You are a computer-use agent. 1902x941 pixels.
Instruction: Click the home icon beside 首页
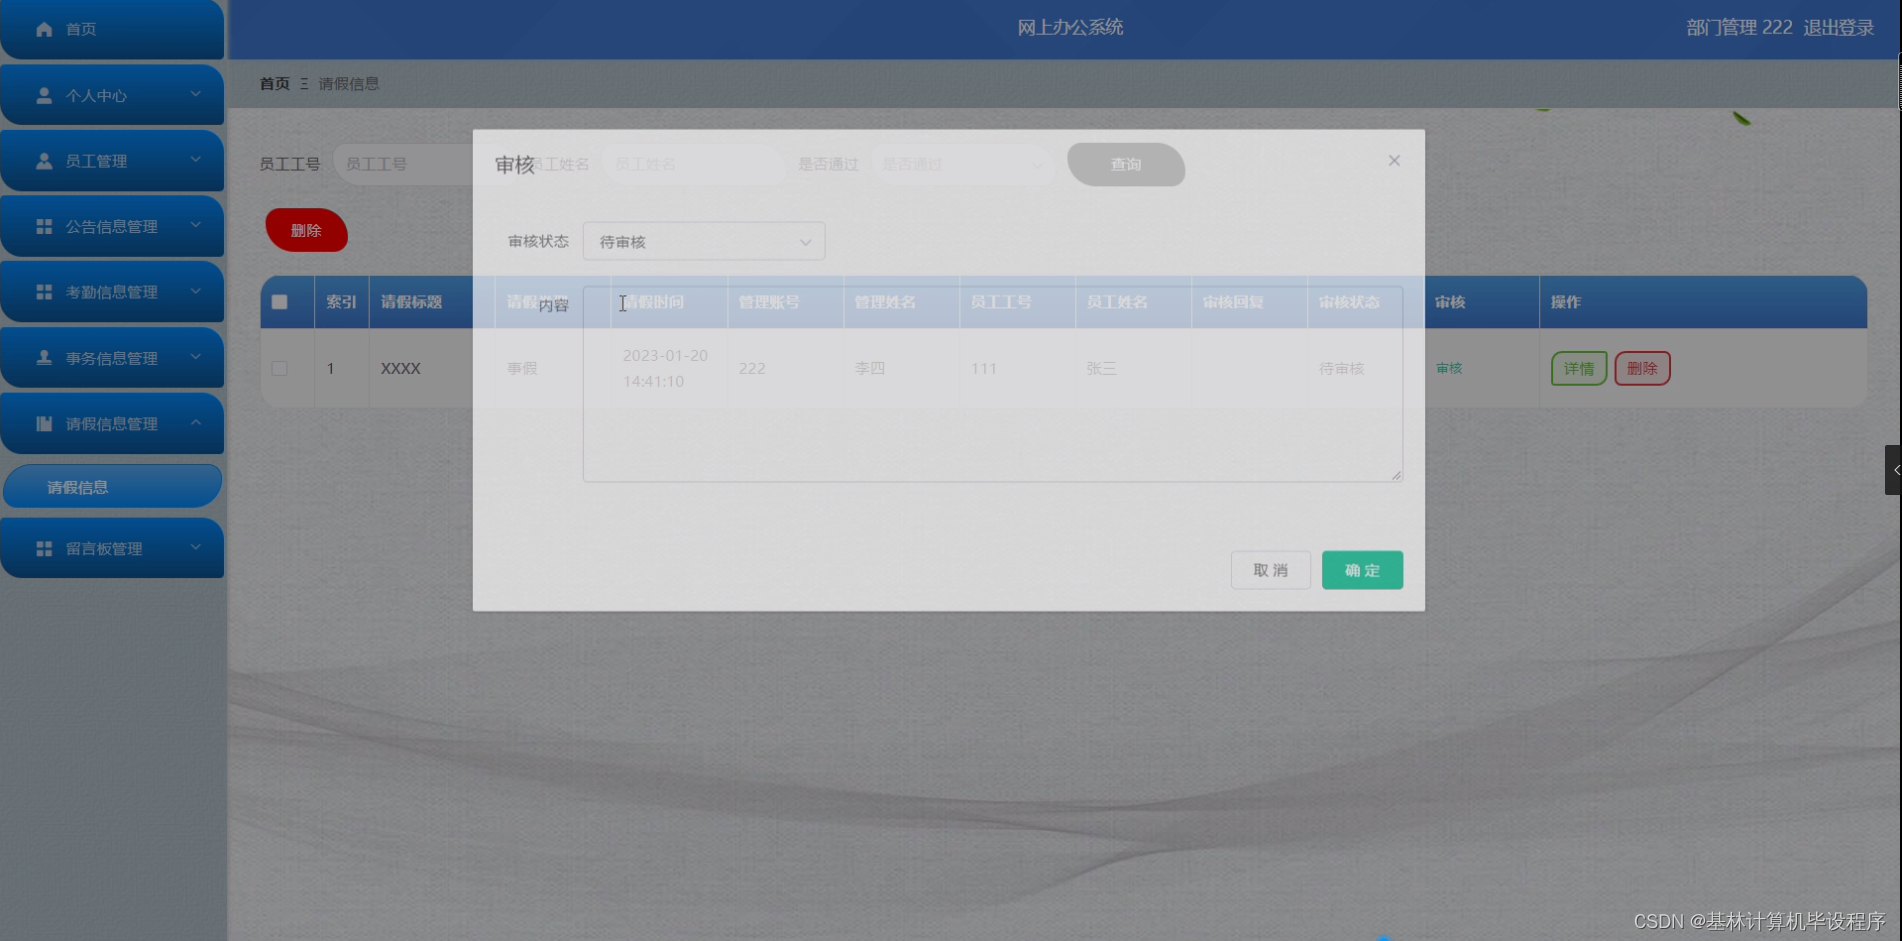pos(44,29)
